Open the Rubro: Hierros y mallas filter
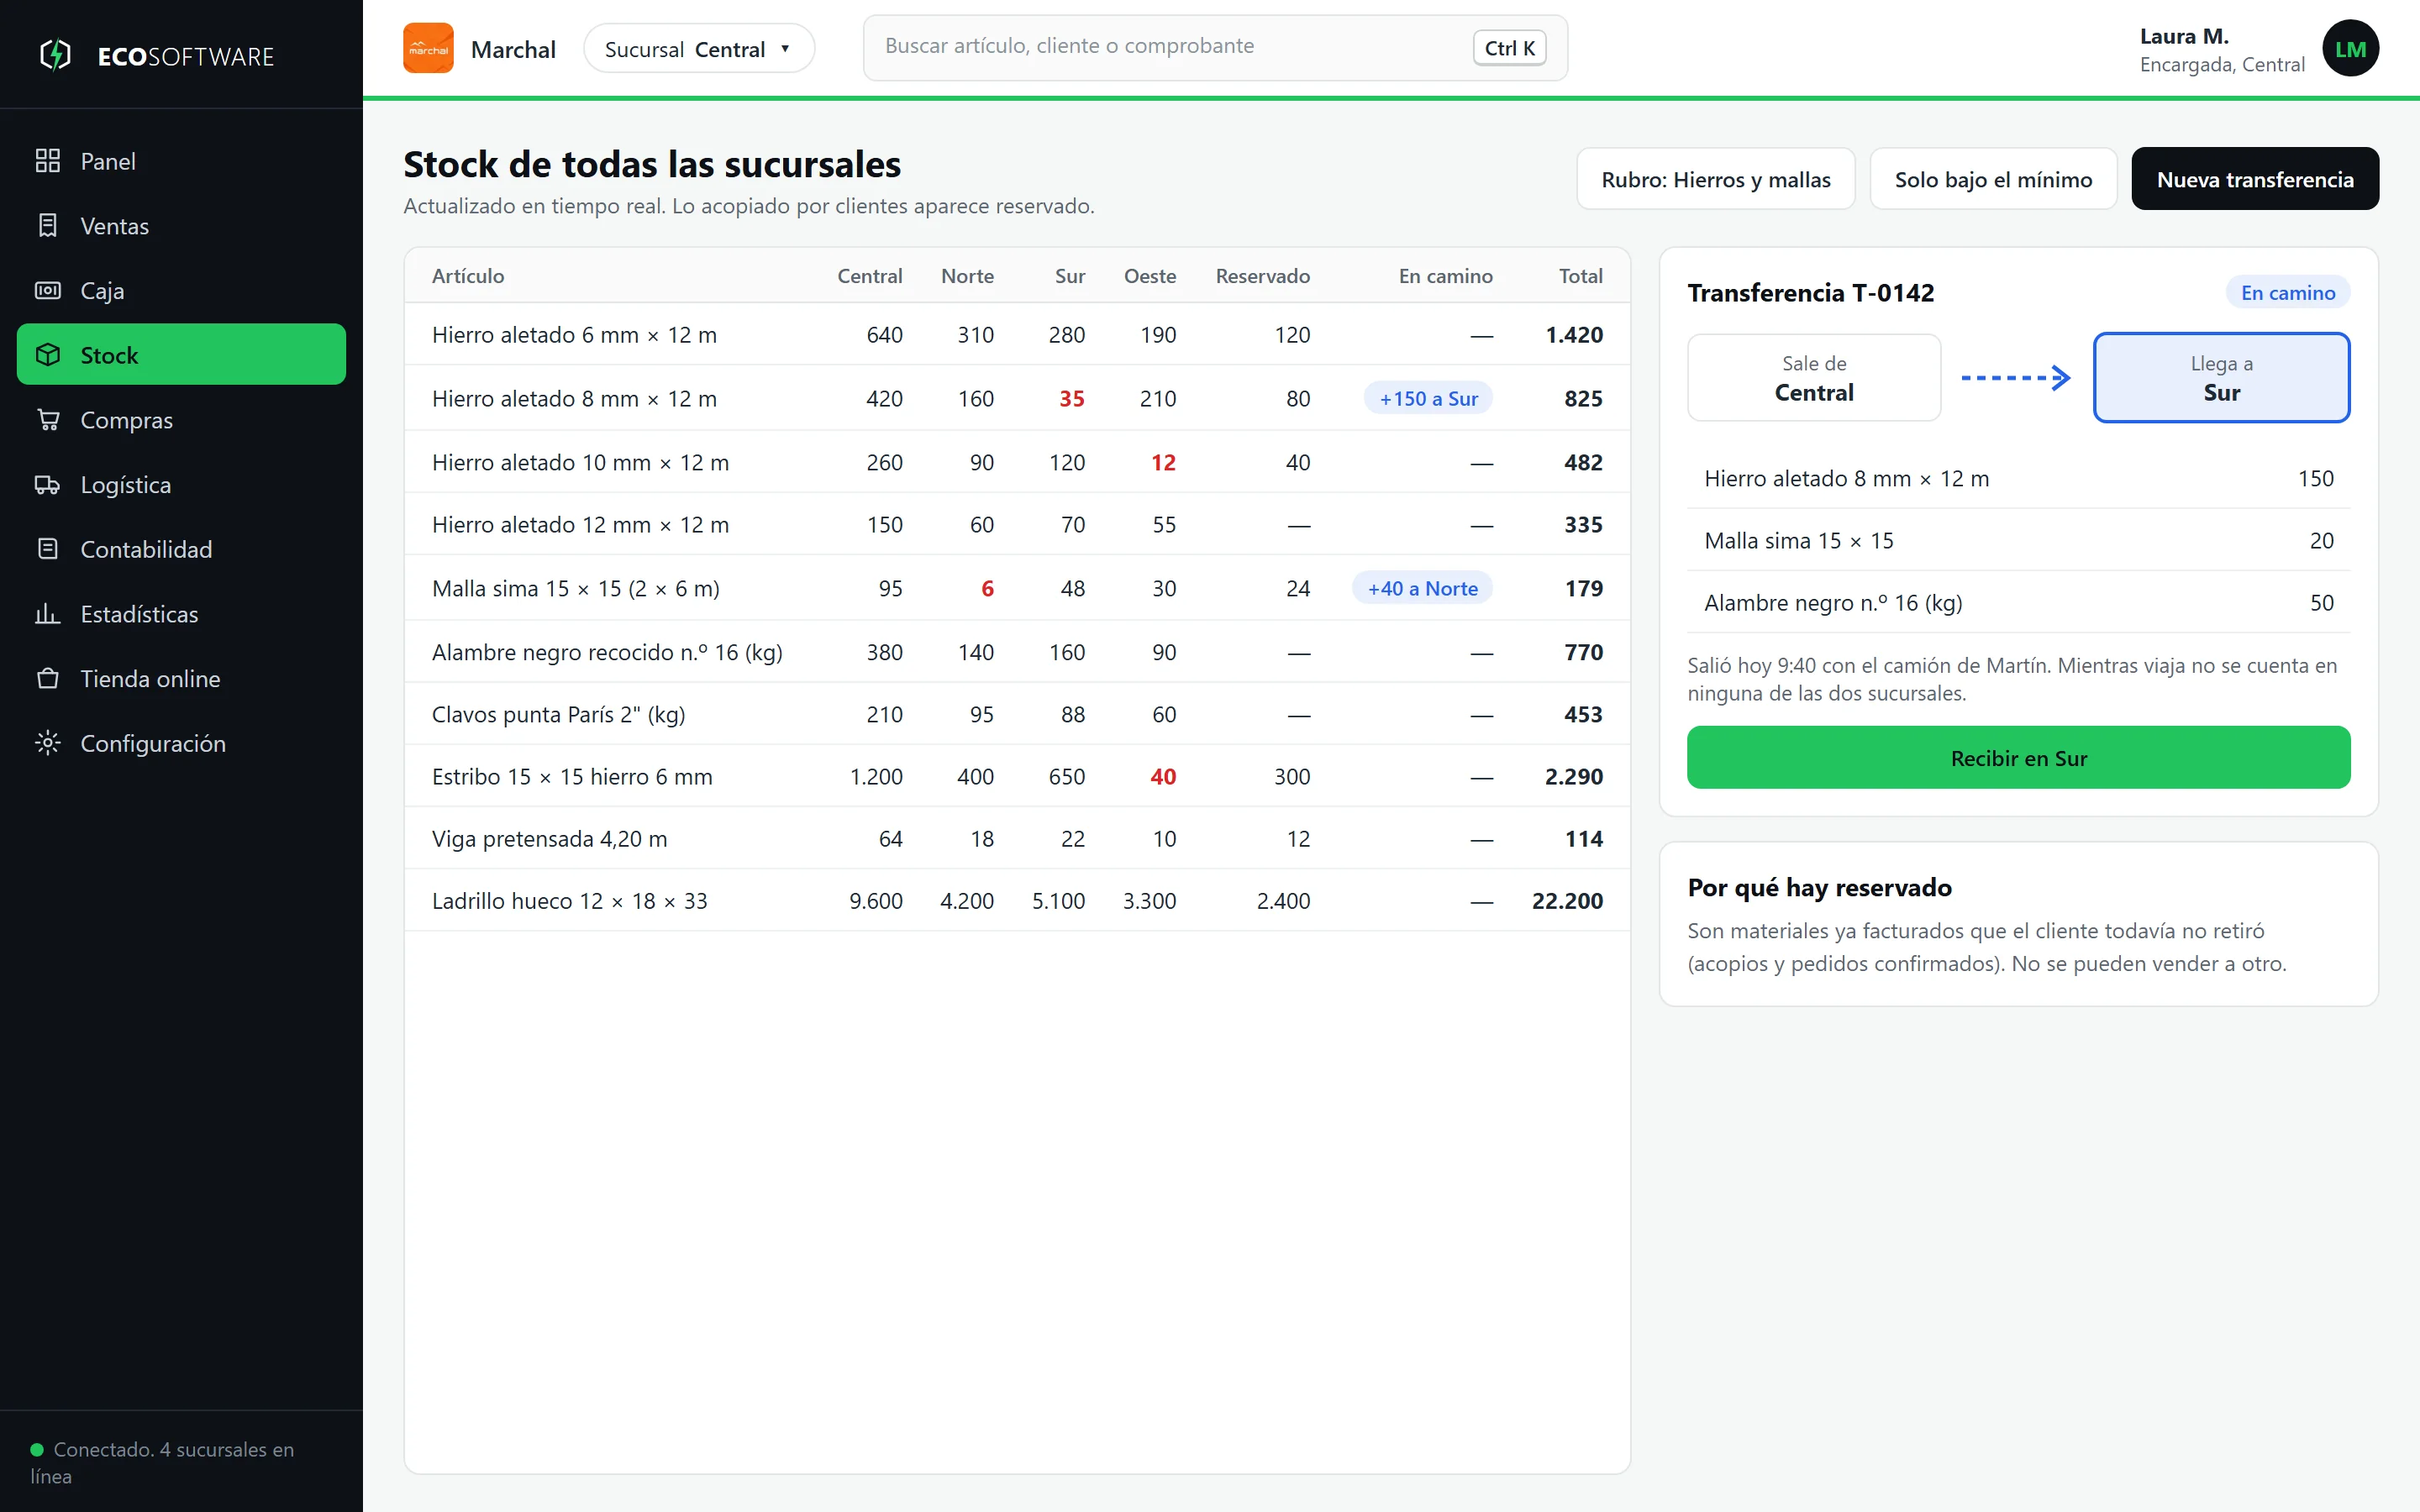The image size is (2420, 1512). pos(1716,179)
